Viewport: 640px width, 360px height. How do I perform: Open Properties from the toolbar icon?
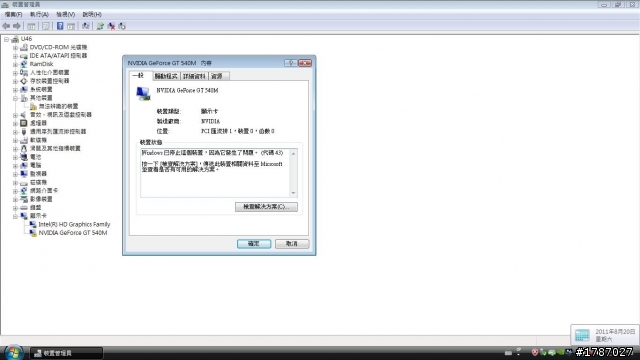click(46, 26)
